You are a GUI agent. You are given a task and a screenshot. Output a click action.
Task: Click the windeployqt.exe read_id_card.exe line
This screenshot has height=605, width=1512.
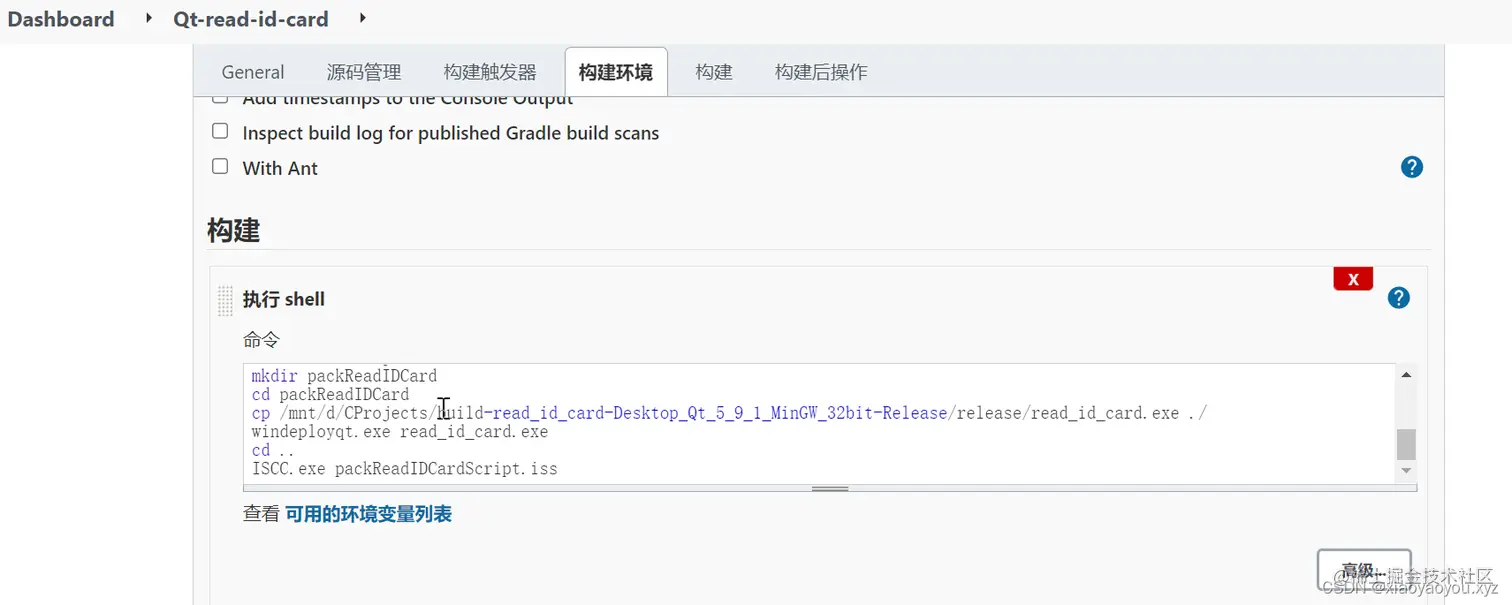coord(400,432)
